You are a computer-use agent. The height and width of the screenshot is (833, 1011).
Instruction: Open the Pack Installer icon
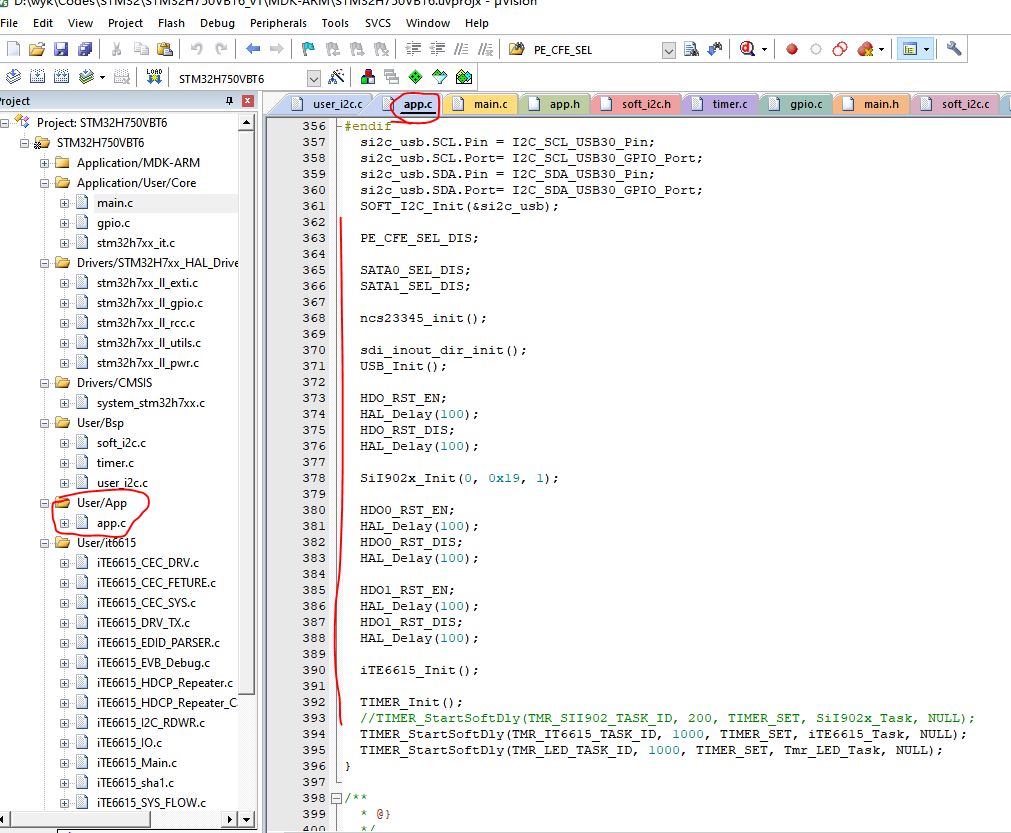[464, 77]
